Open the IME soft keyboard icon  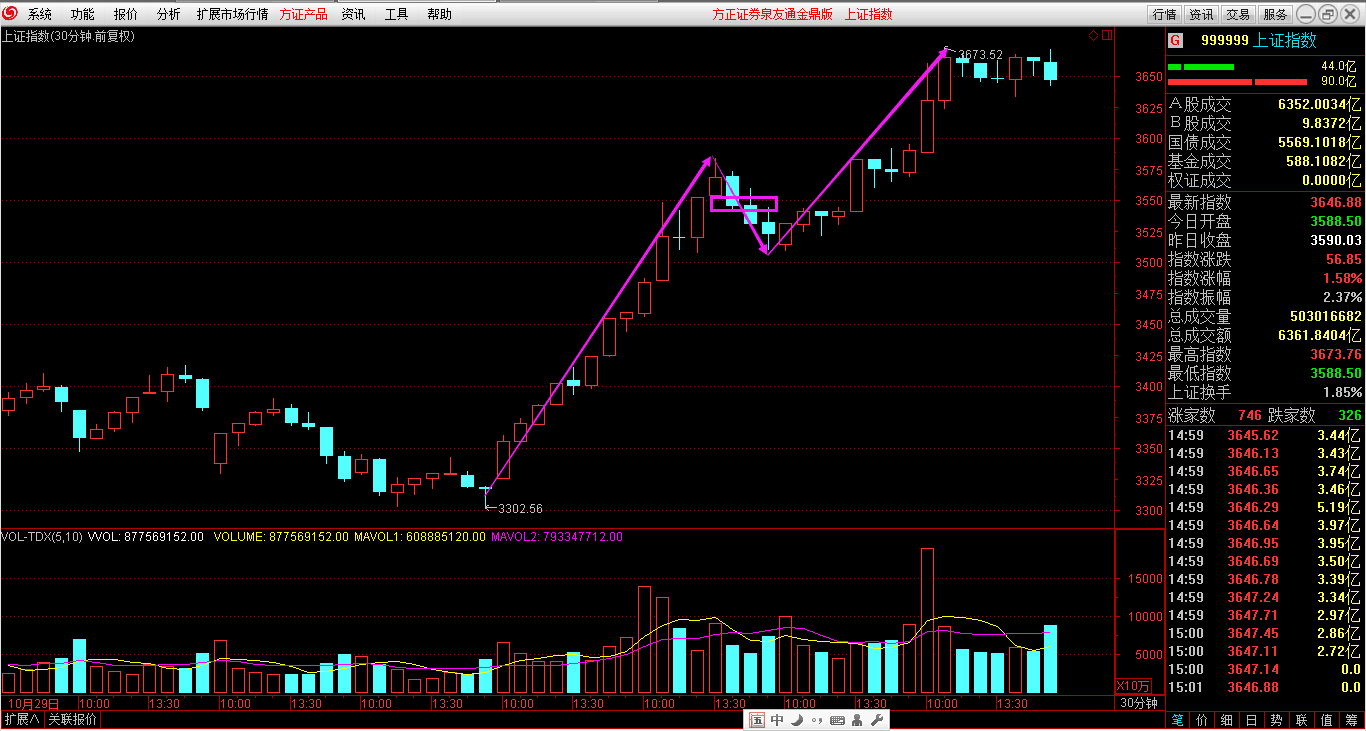(x=837, y=720)
